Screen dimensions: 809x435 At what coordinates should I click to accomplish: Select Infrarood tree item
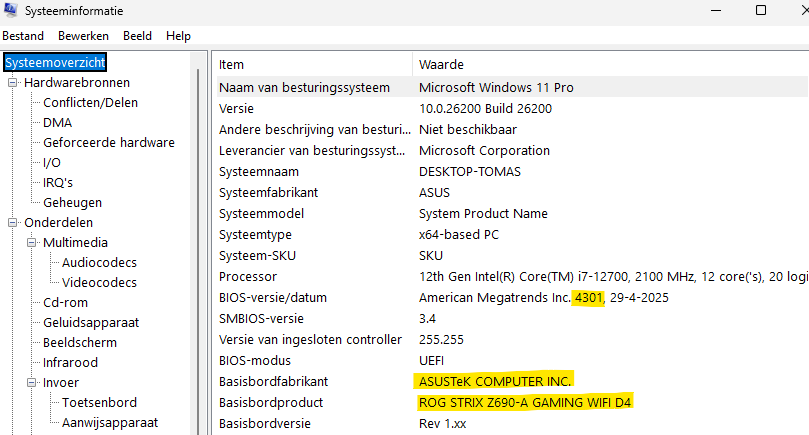pos(70,363)
